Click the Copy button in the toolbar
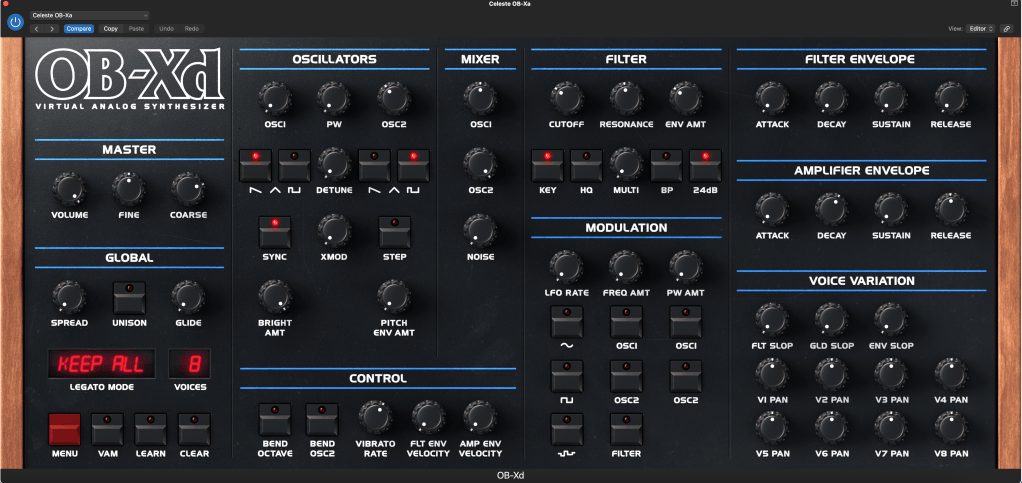Image resolution: width=1022 pixels, height=483 pixels. [110, 29]
